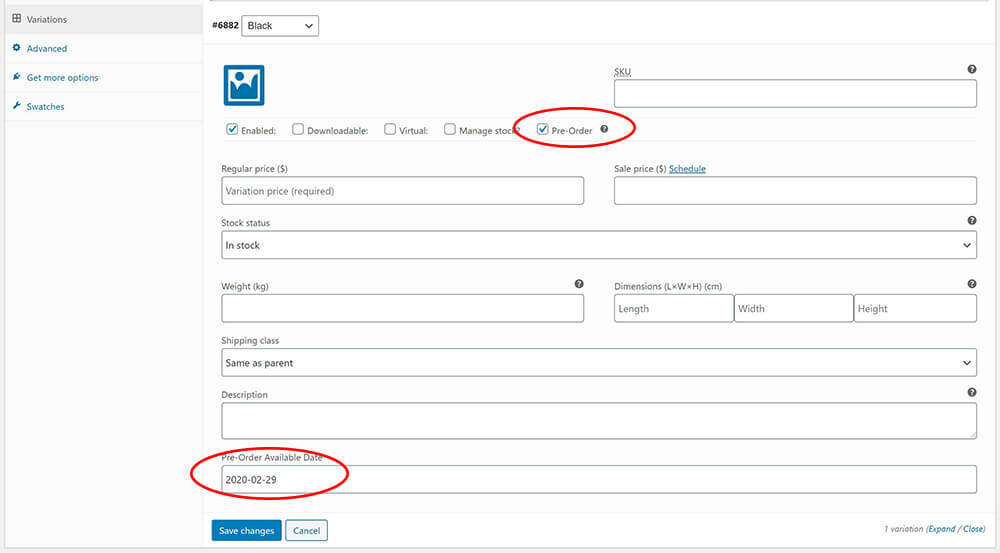Screen dimensions: 1000x553
Task: Check the Downloadable option
Action: coord(298,129)
